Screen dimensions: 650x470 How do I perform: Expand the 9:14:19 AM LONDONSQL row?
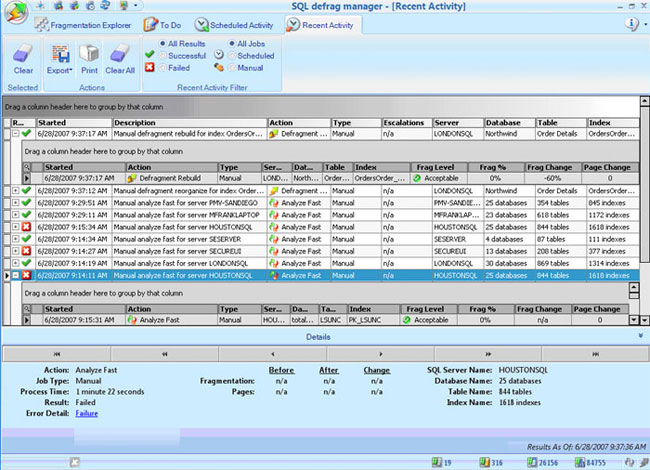pyautogui.click(x=16, y=263)
